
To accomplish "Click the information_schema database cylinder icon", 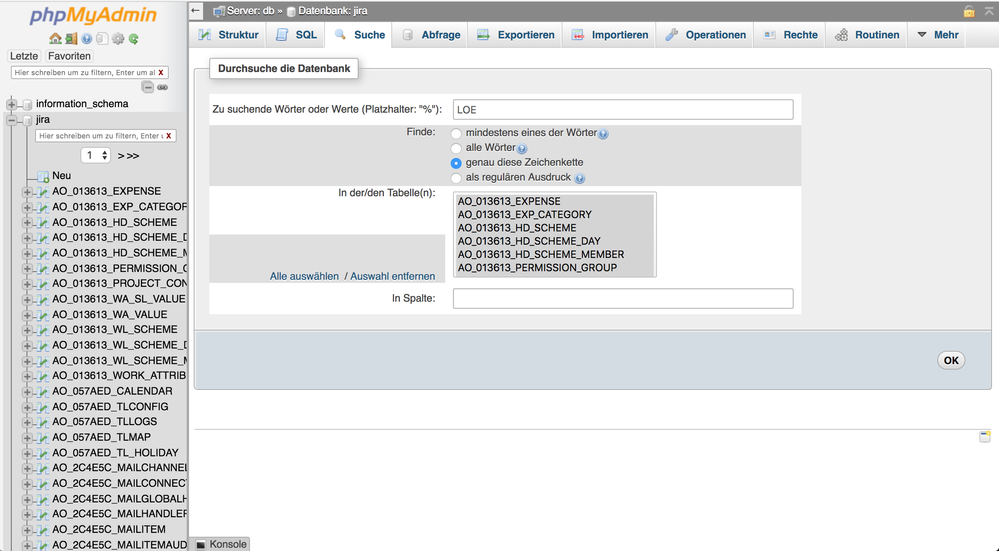I will (27, 104).
